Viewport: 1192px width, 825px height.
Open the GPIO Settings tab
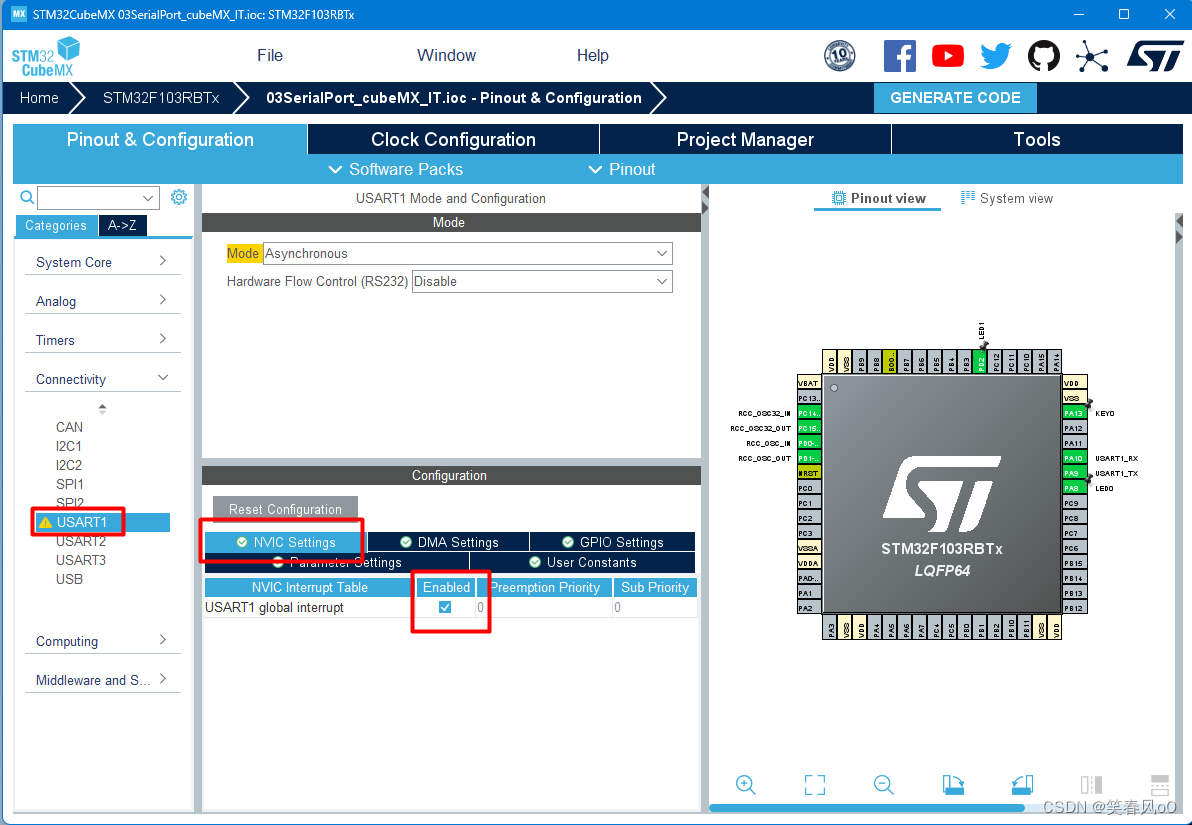613,542
